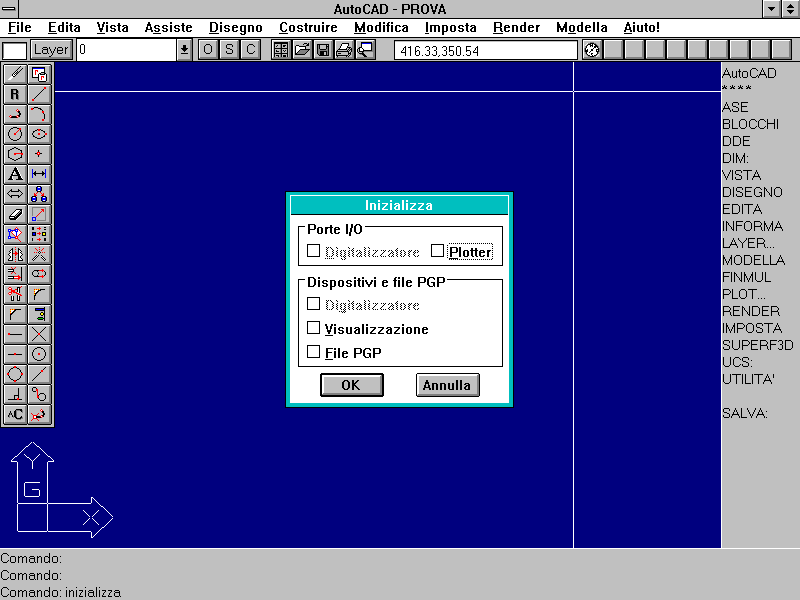The width and height of the screenshot is (800, 600).
Task: Open BLOCCHI in the side screen menu
Action: tap(751, 124)
